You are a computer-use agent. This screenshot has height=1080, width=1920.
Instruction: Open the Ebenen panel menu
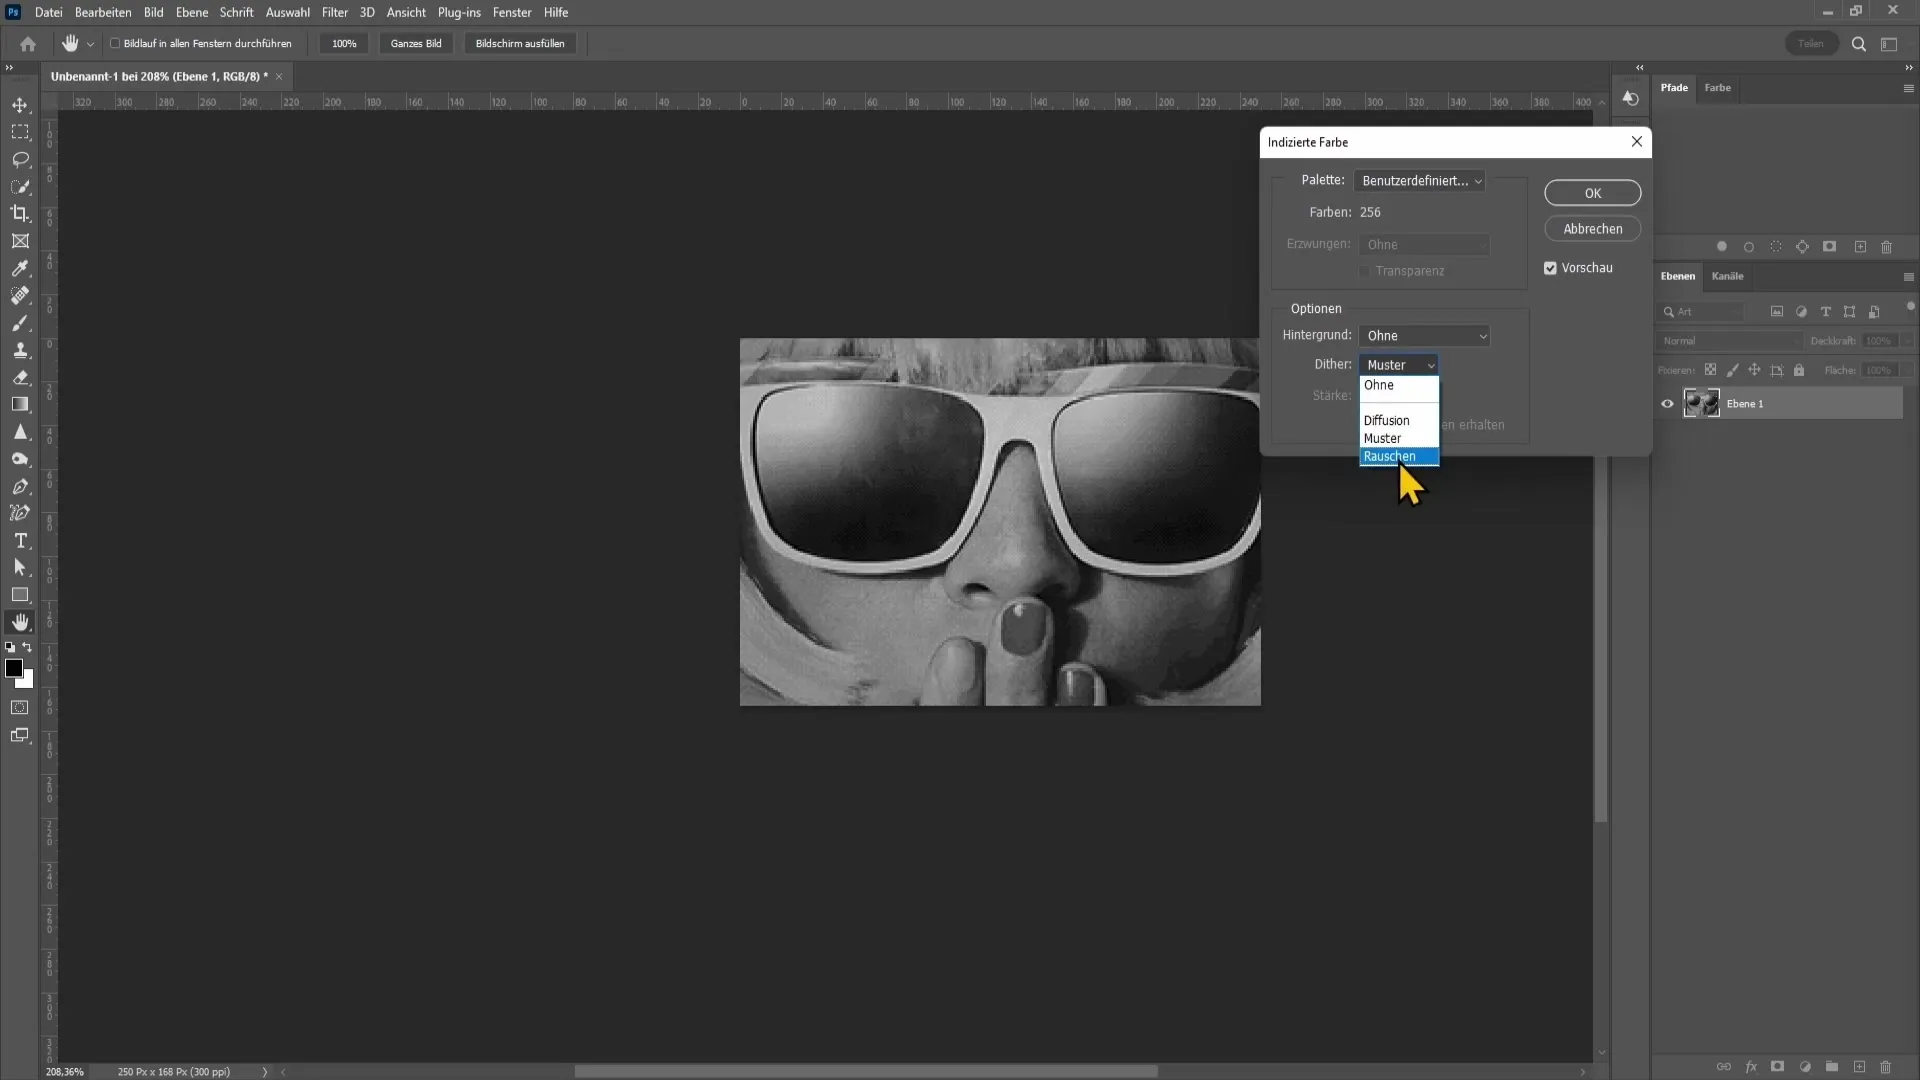1908,277
